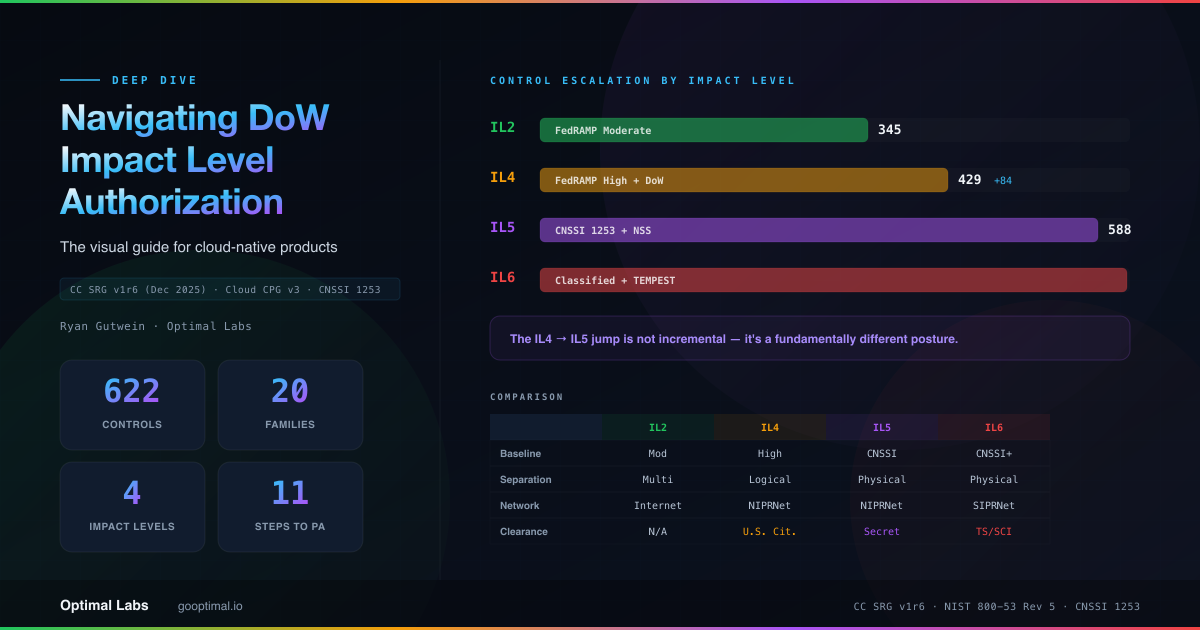Viewport: 1200px width, 630px height.
Task: Click the 'Separation' row label
Action: pyautogui.click(x=526, y=480)
